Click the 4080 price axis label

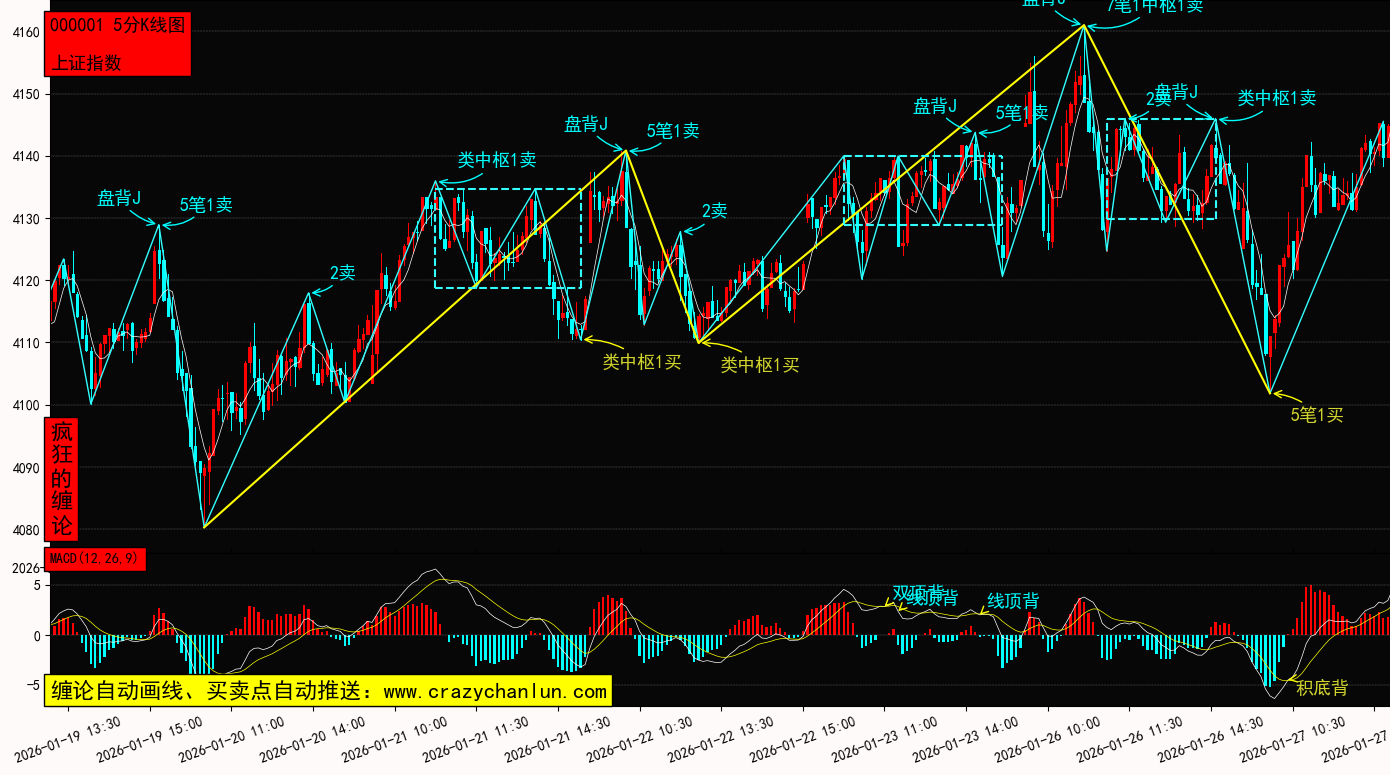(x=25, y=530)
